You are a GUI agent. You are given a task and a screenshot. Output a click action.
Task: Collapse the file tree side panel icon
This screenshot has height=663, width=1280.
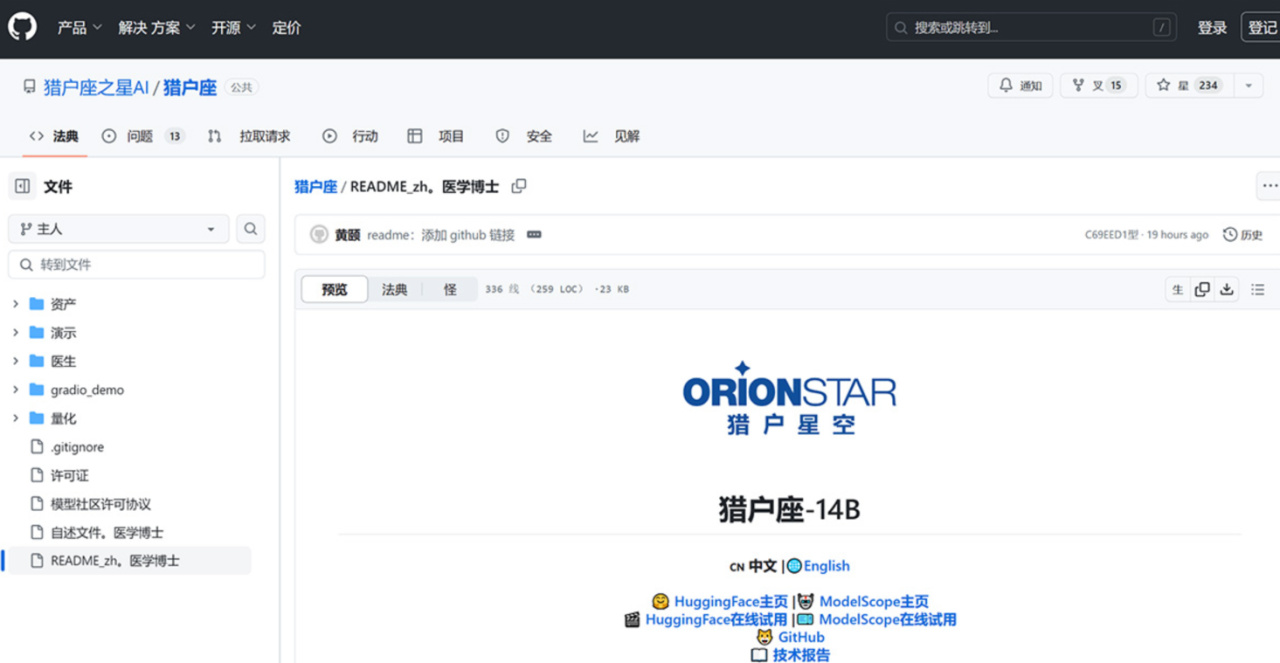click(x=22, y=186)
